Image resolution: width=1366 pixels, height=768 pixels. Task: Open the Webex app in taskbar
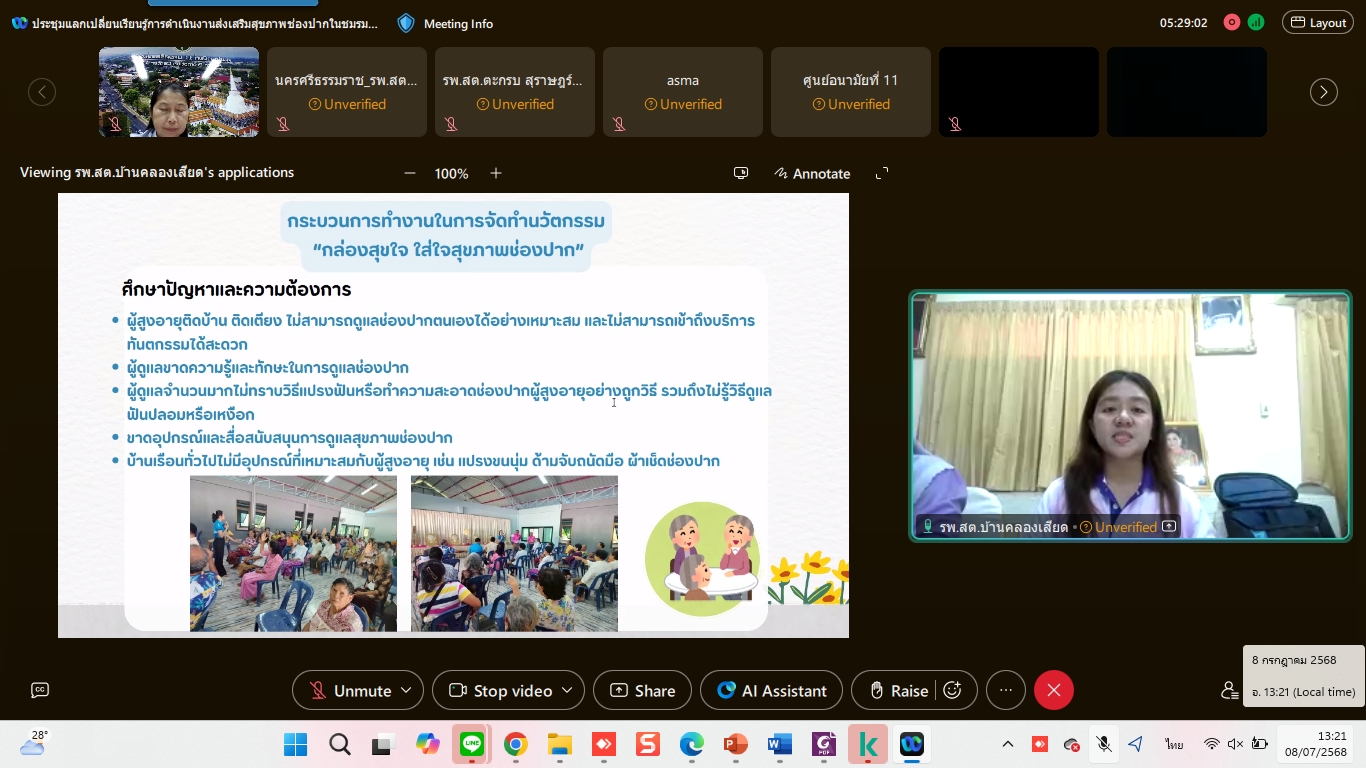click(911, 744)
